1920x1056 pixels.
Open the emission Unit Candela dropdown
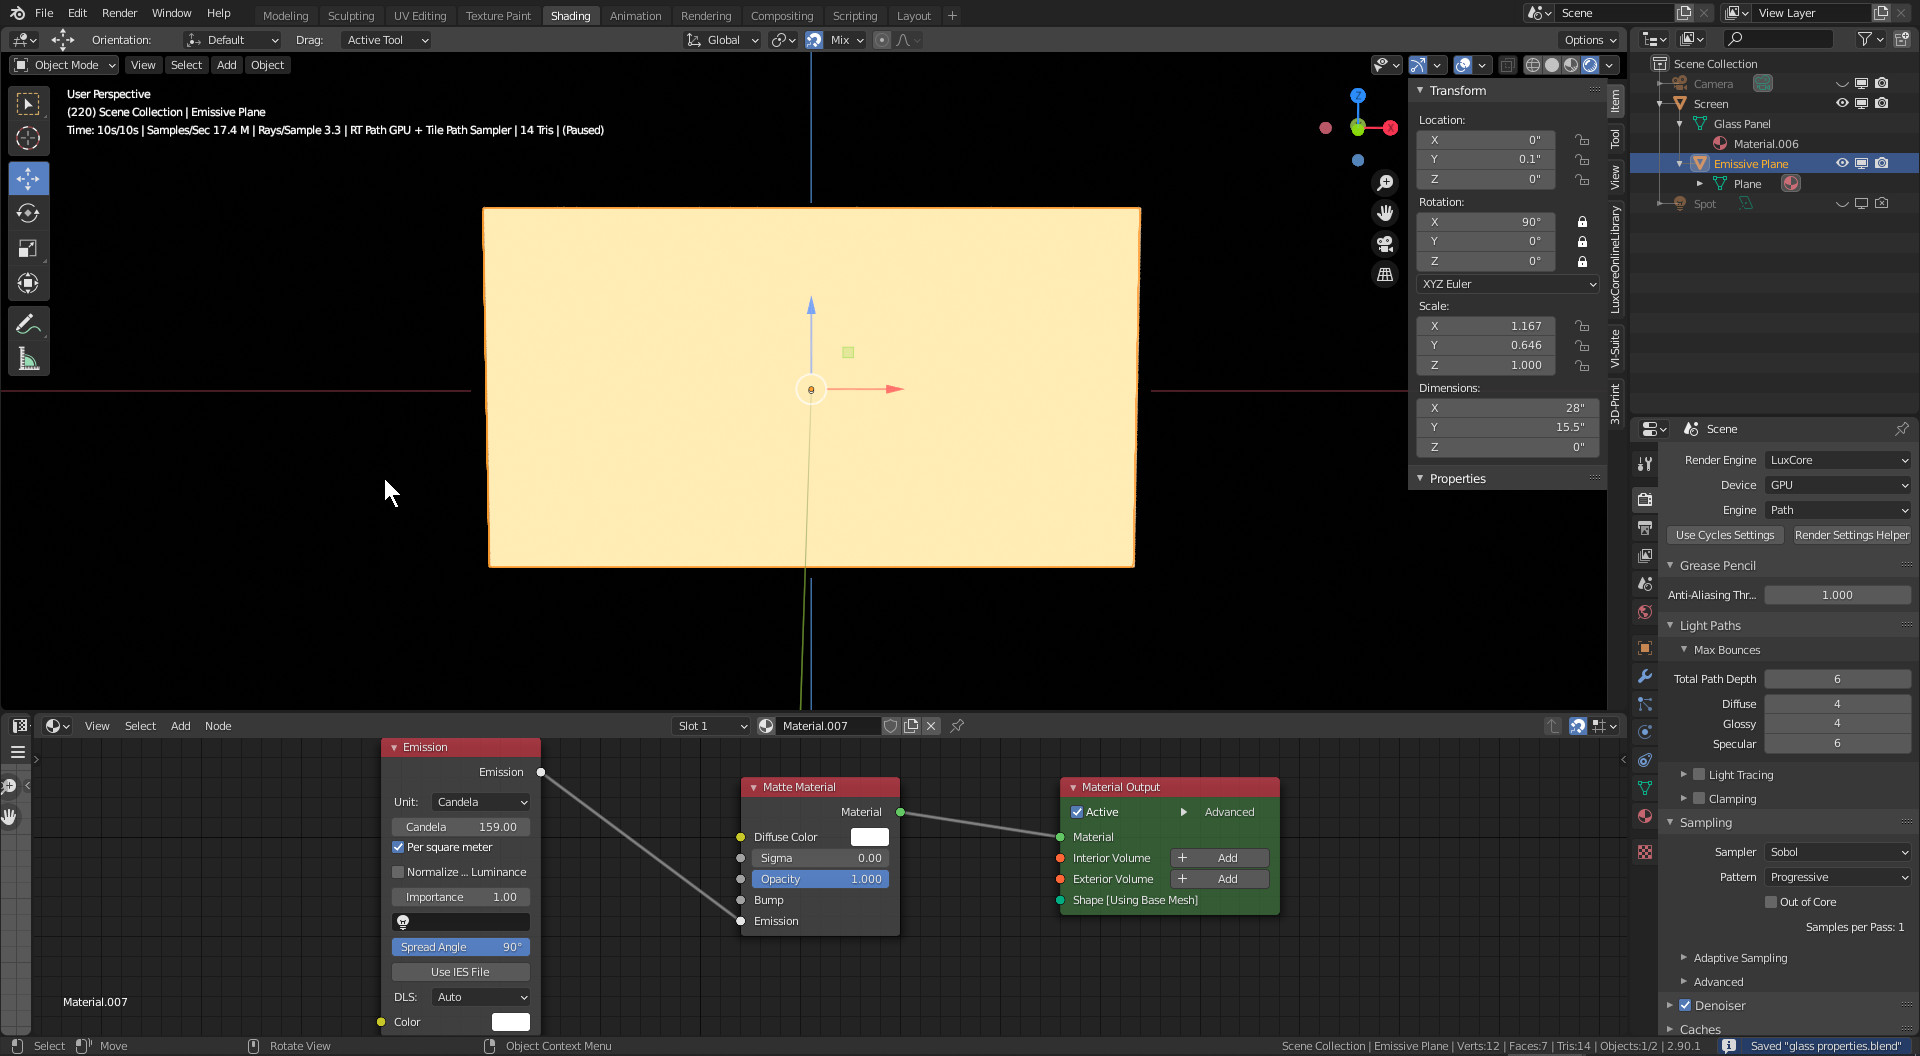(x=481, y=802)
